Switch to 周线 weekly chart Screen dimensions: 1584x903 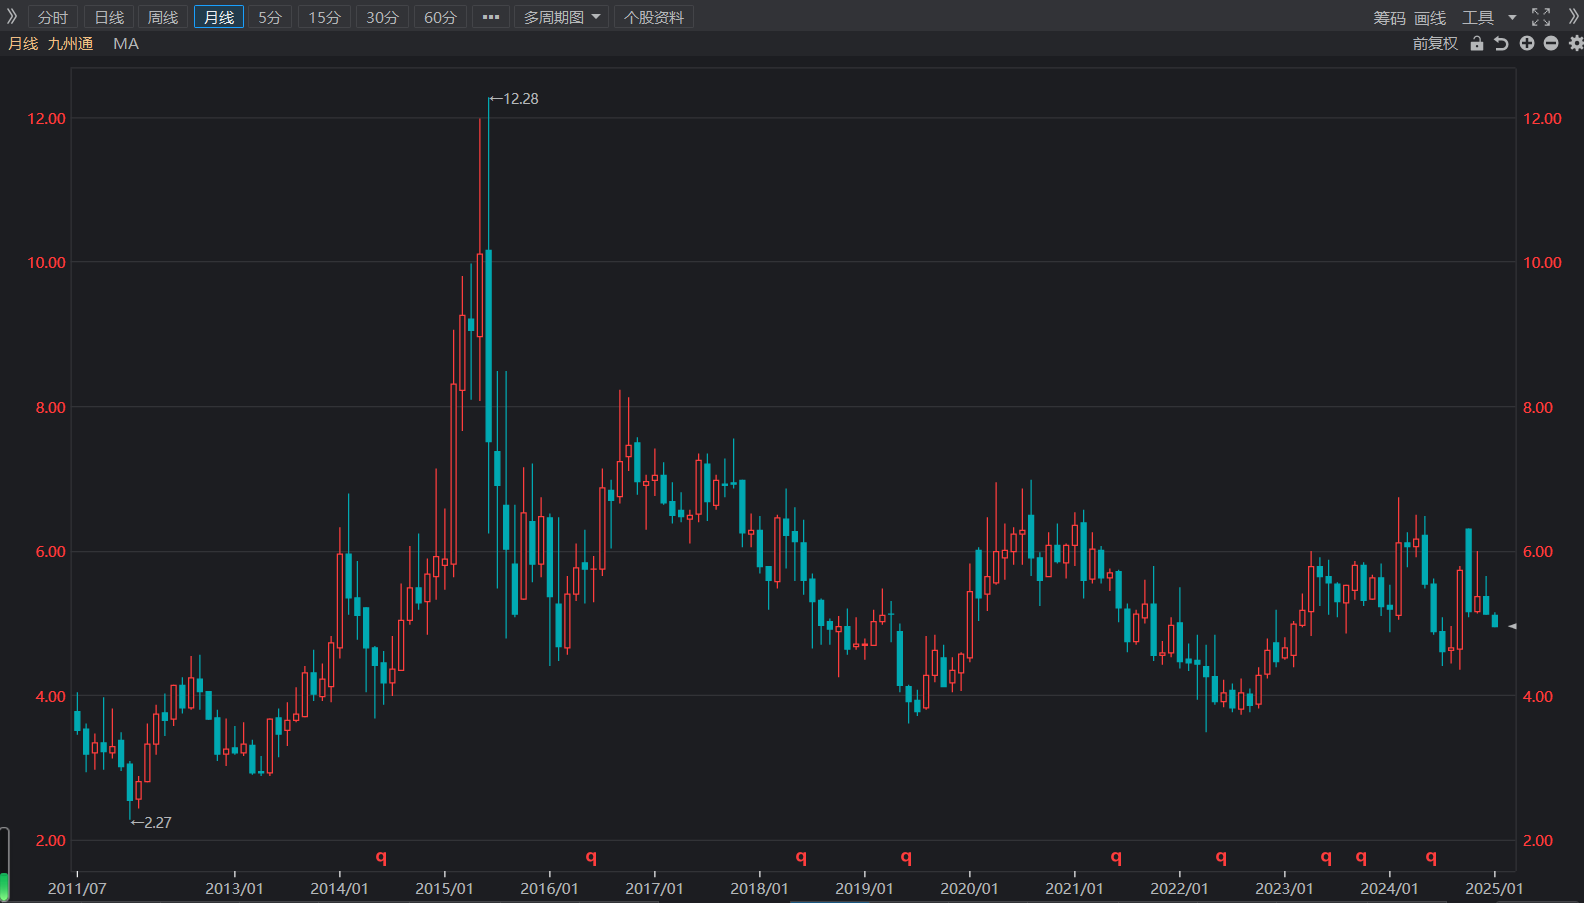coord(163,17)
